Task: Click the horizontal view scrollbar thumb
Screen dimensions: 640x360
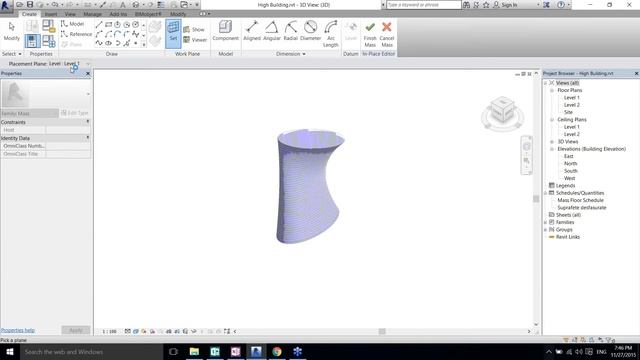Action: [382, 331]
